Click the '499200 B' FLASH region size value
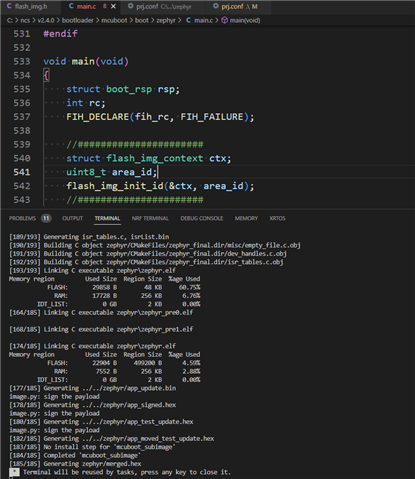 (x=148, y=363)
